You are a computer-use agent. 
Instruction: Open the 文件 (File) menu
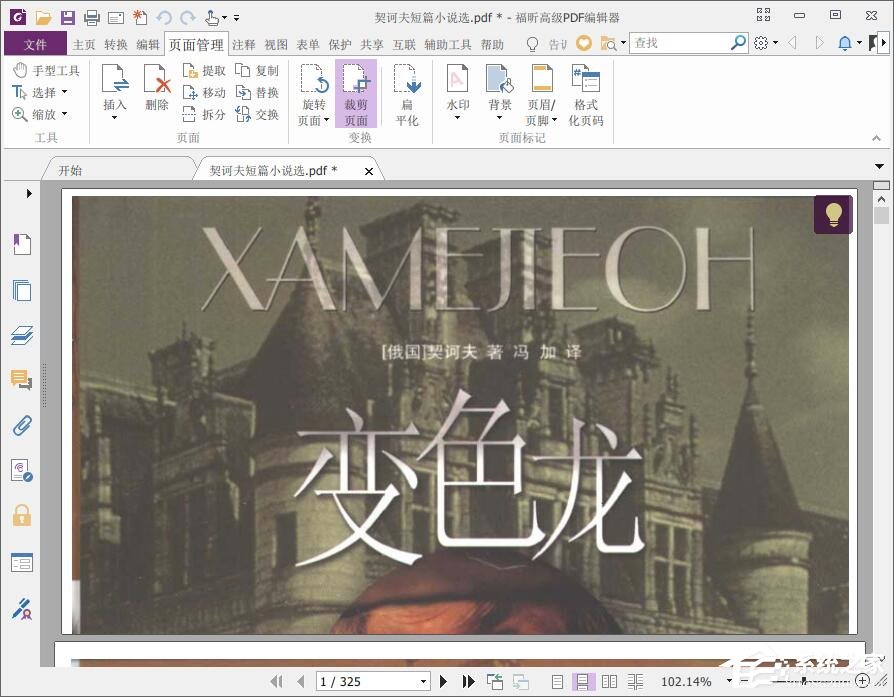click(35, 44)
